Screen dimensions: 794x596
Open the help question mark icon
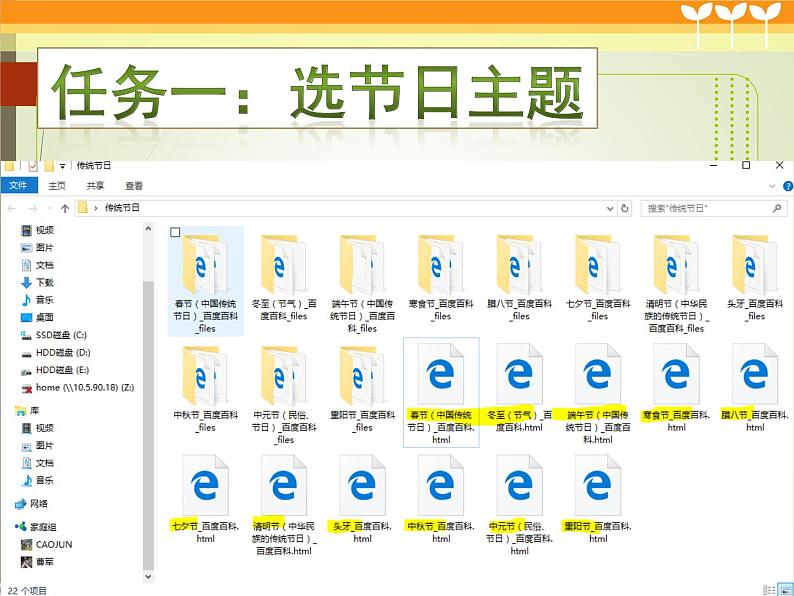pyautogui.click(x=787, y=186)
